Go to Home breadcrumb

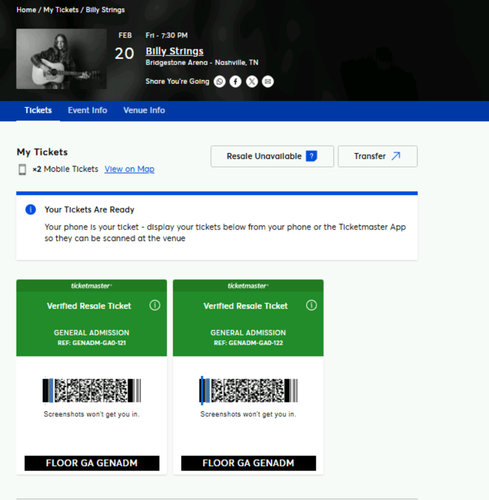pos(26,10)
